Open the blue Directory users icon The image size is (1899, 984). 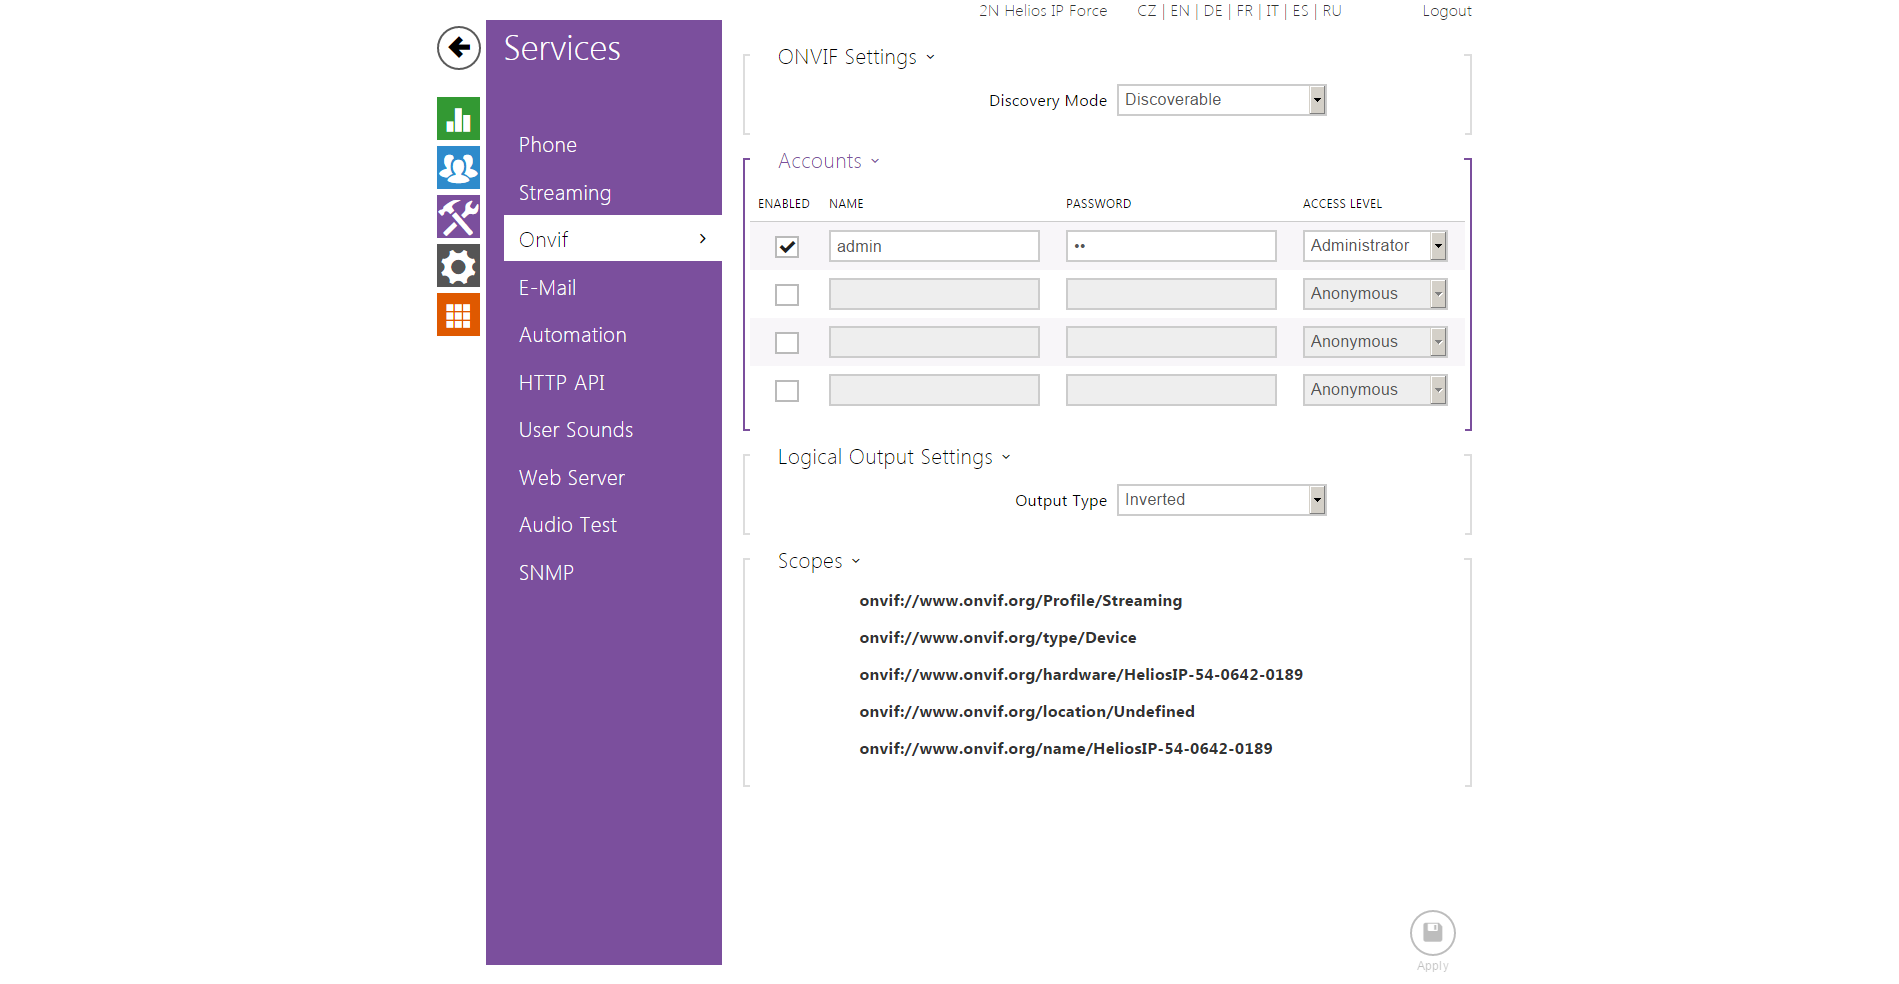click(458, 168)
